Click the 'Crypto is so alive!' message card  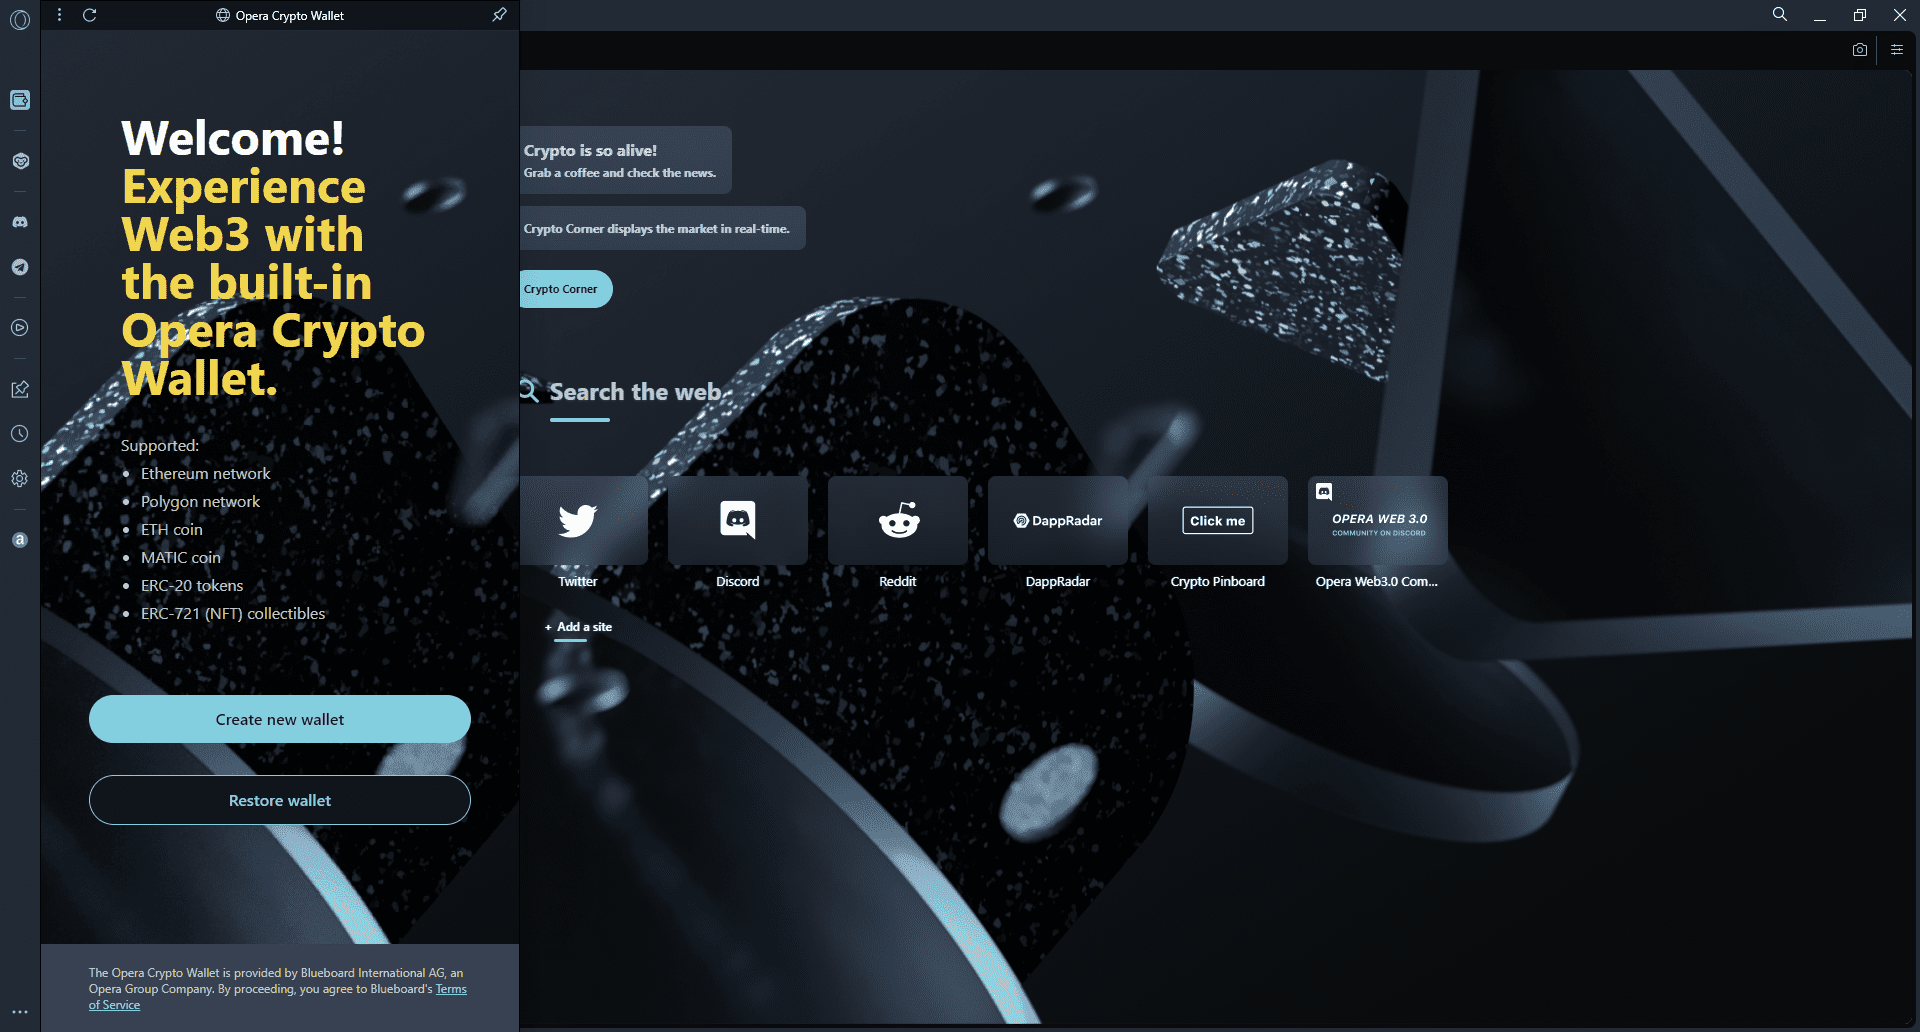625,160
